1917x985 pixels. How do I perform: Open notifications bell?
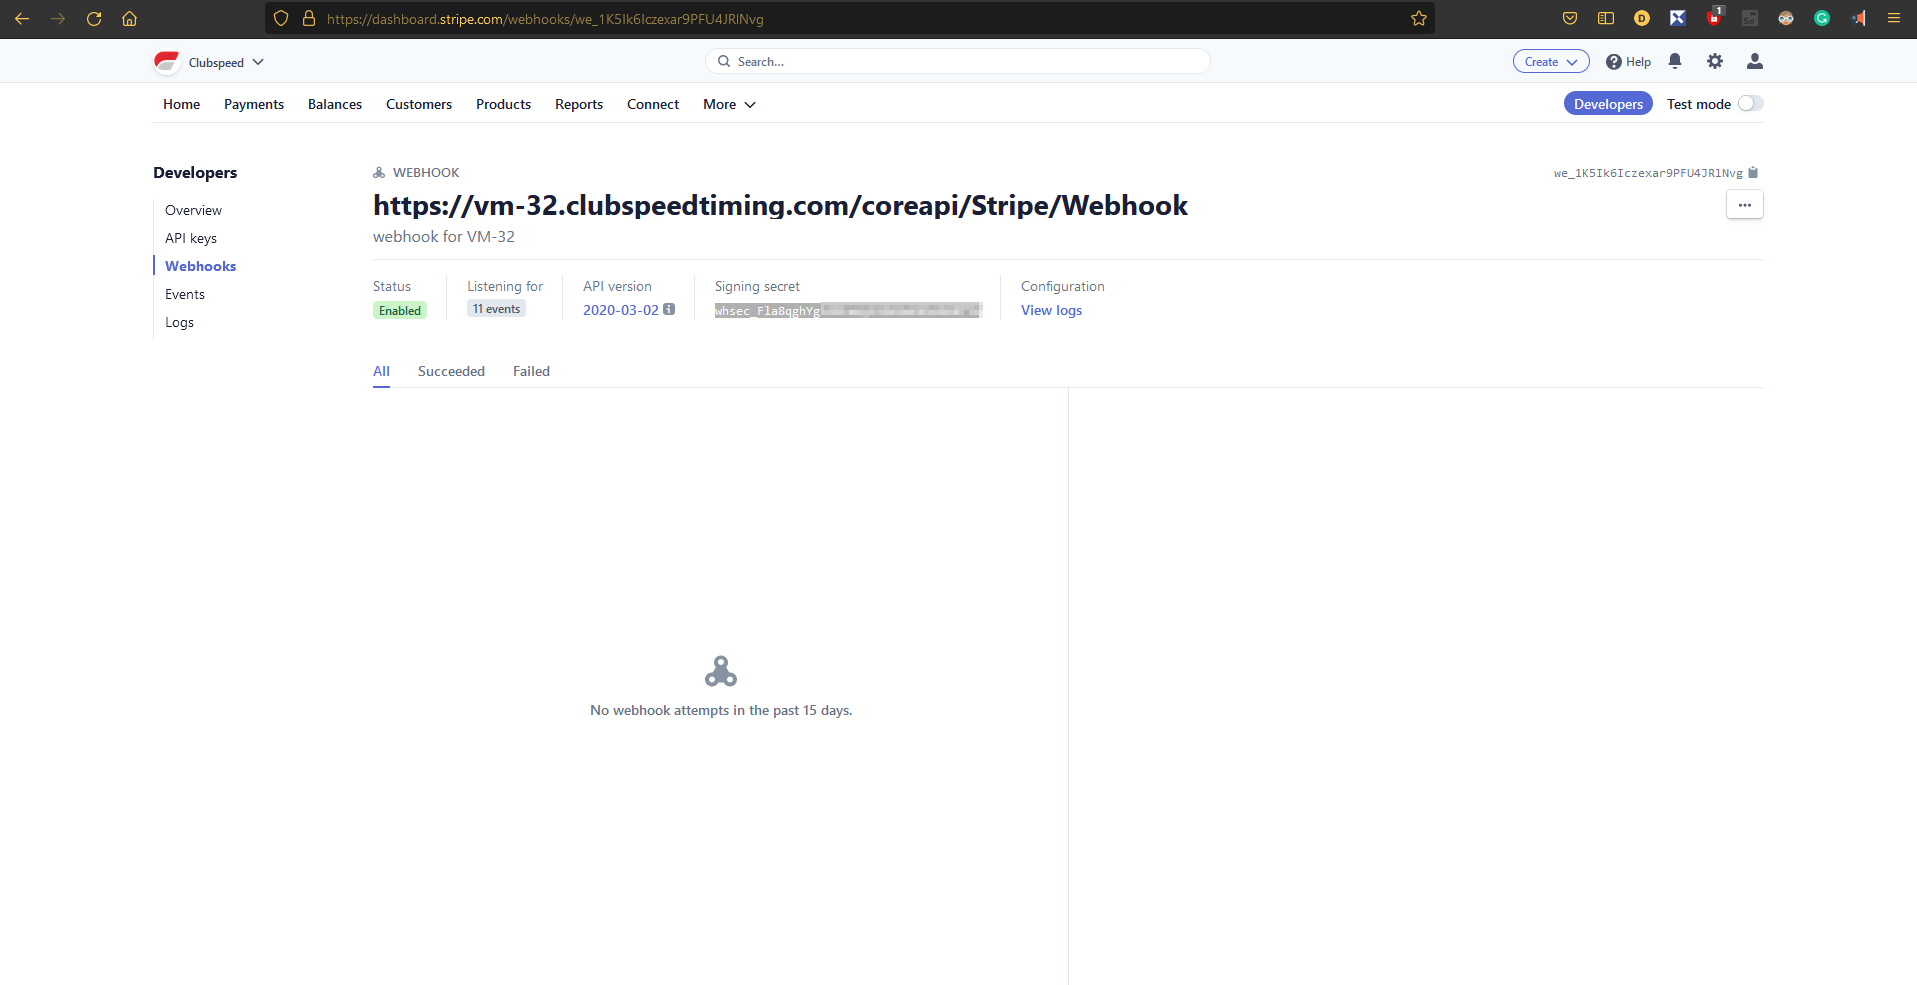(x=1675, y=61)
